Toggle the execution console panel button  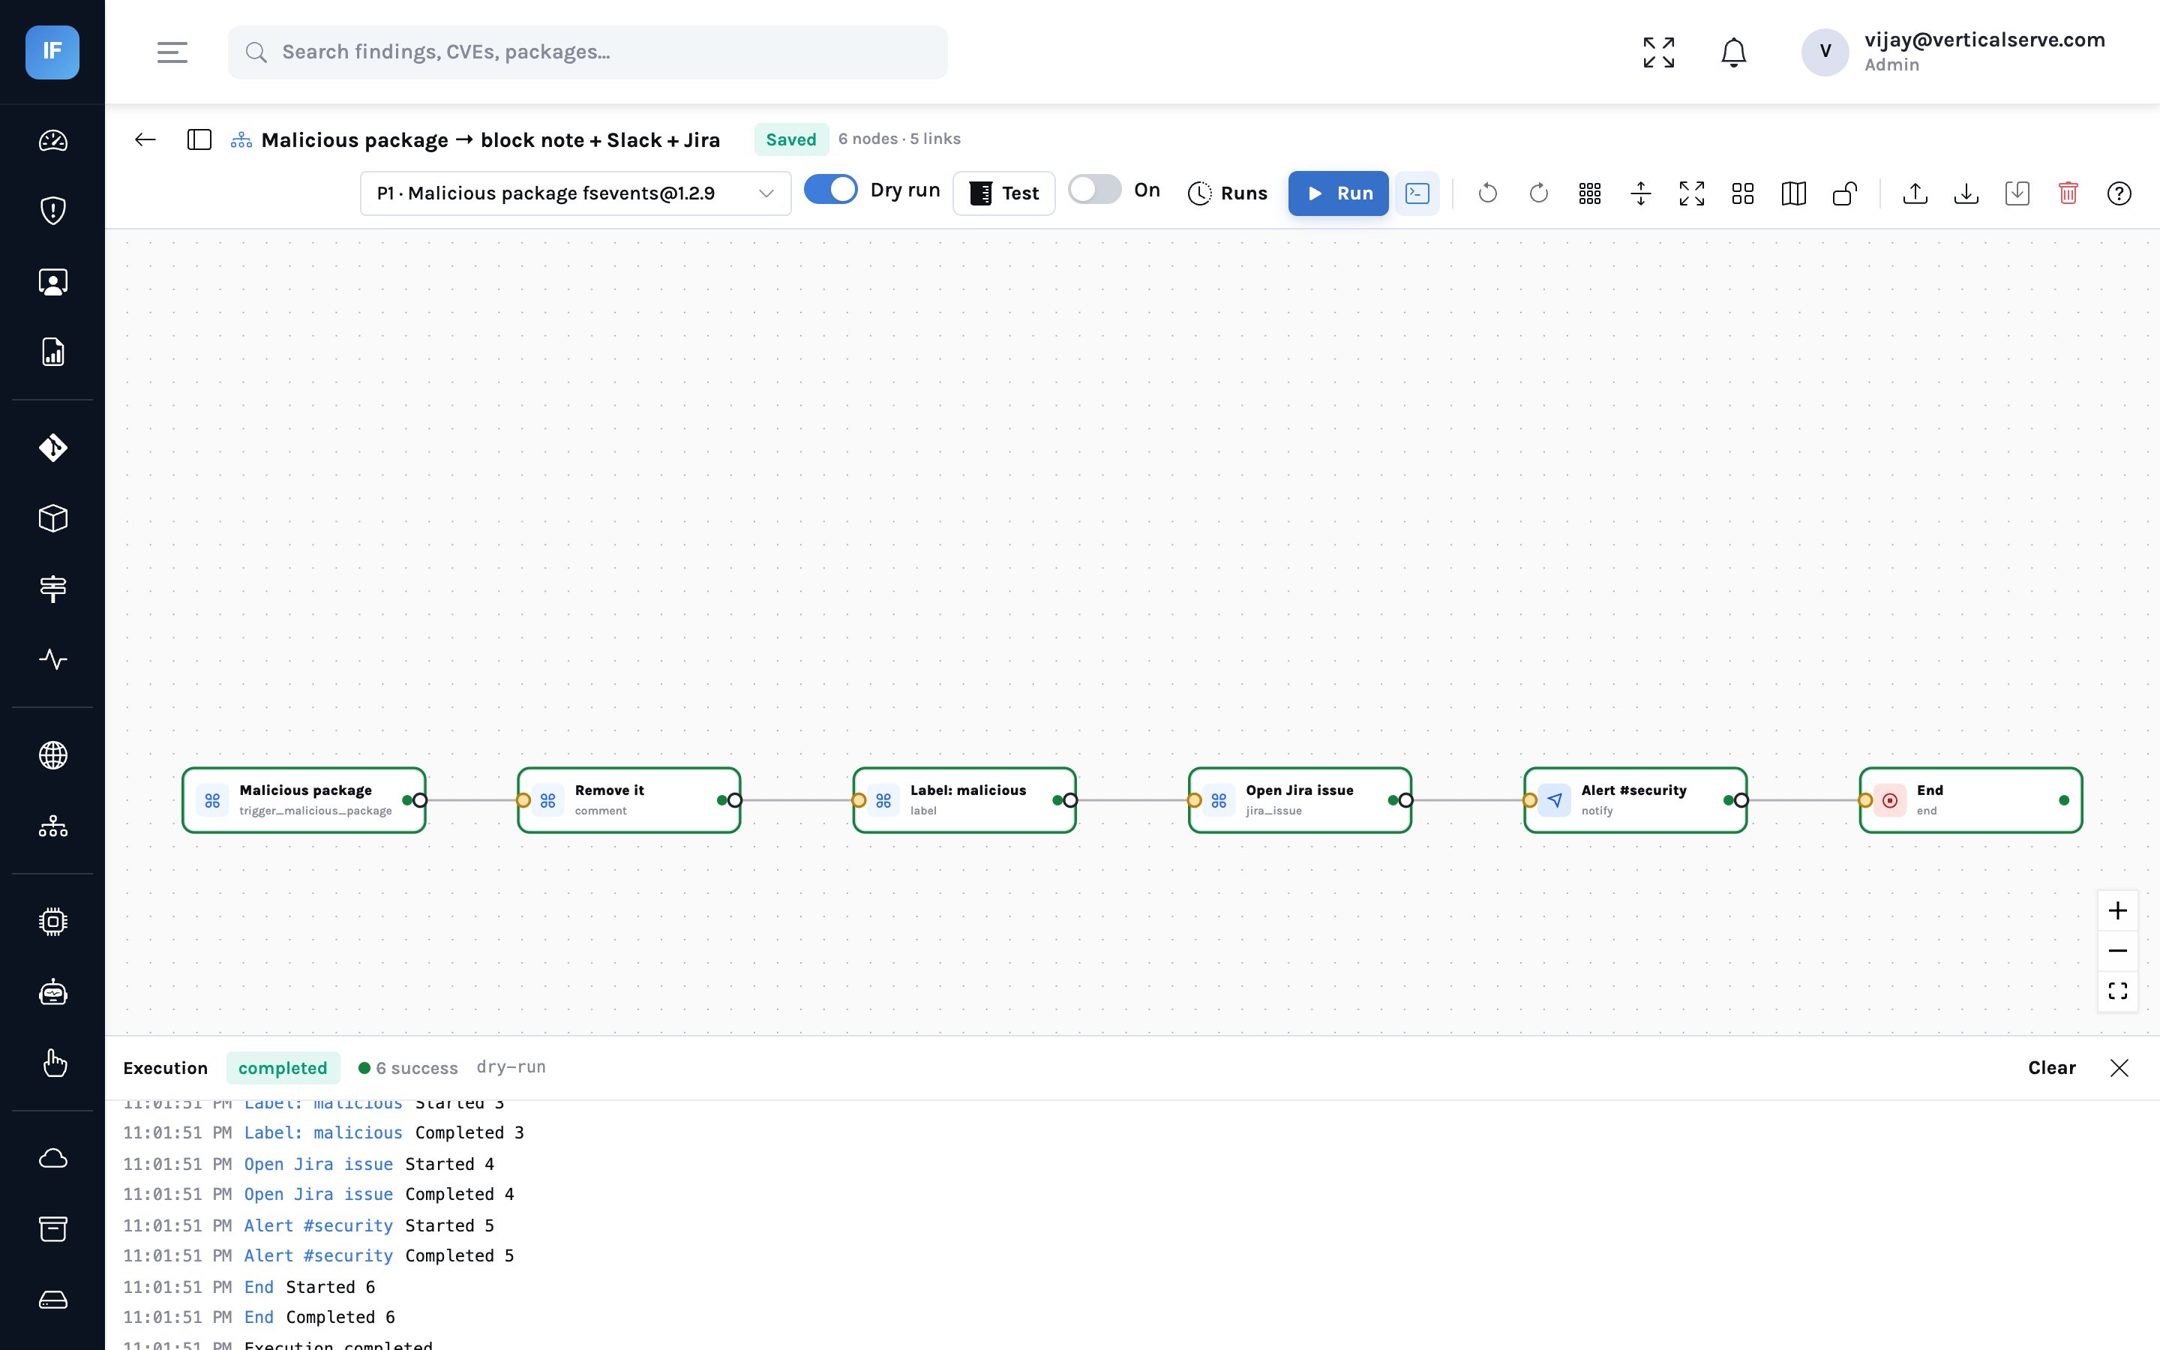click(1417, 193)
